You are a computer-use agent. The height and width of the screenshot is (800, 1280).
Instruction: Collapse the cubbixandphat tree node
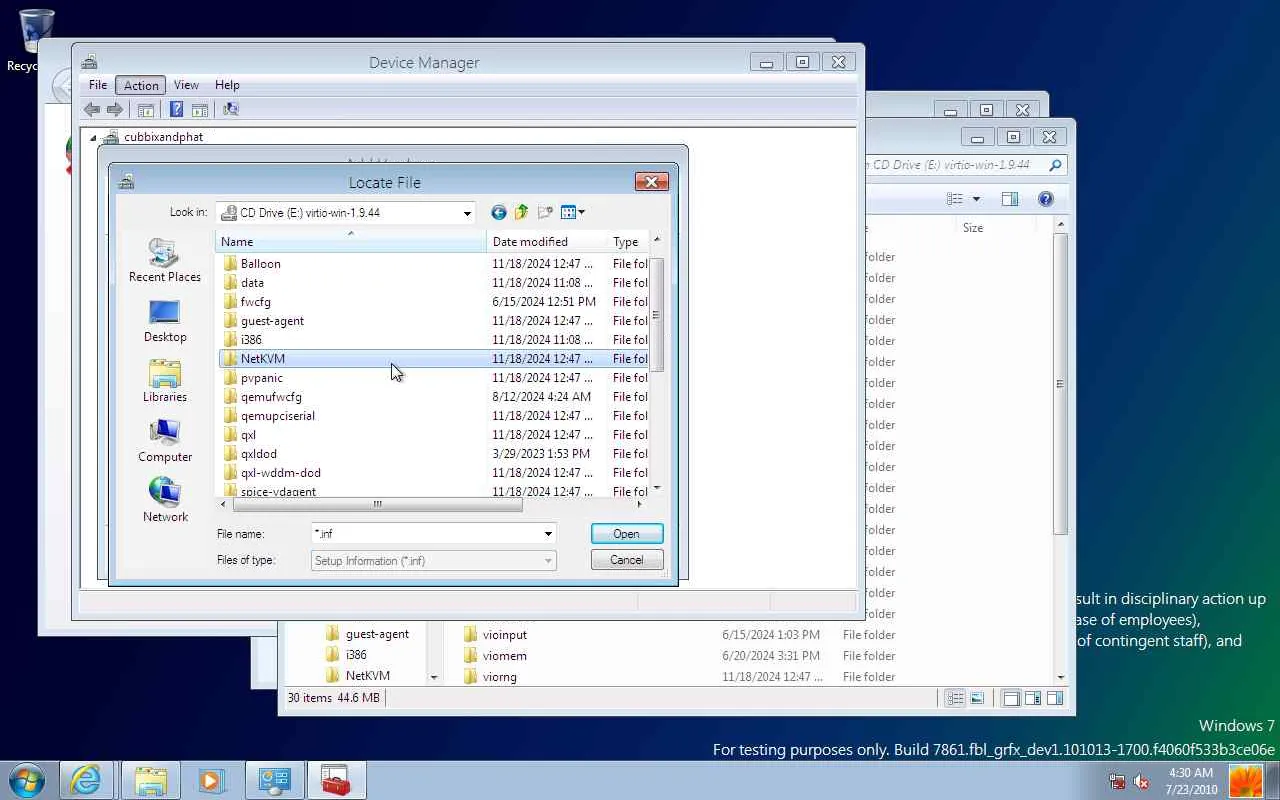click(93, 138)
